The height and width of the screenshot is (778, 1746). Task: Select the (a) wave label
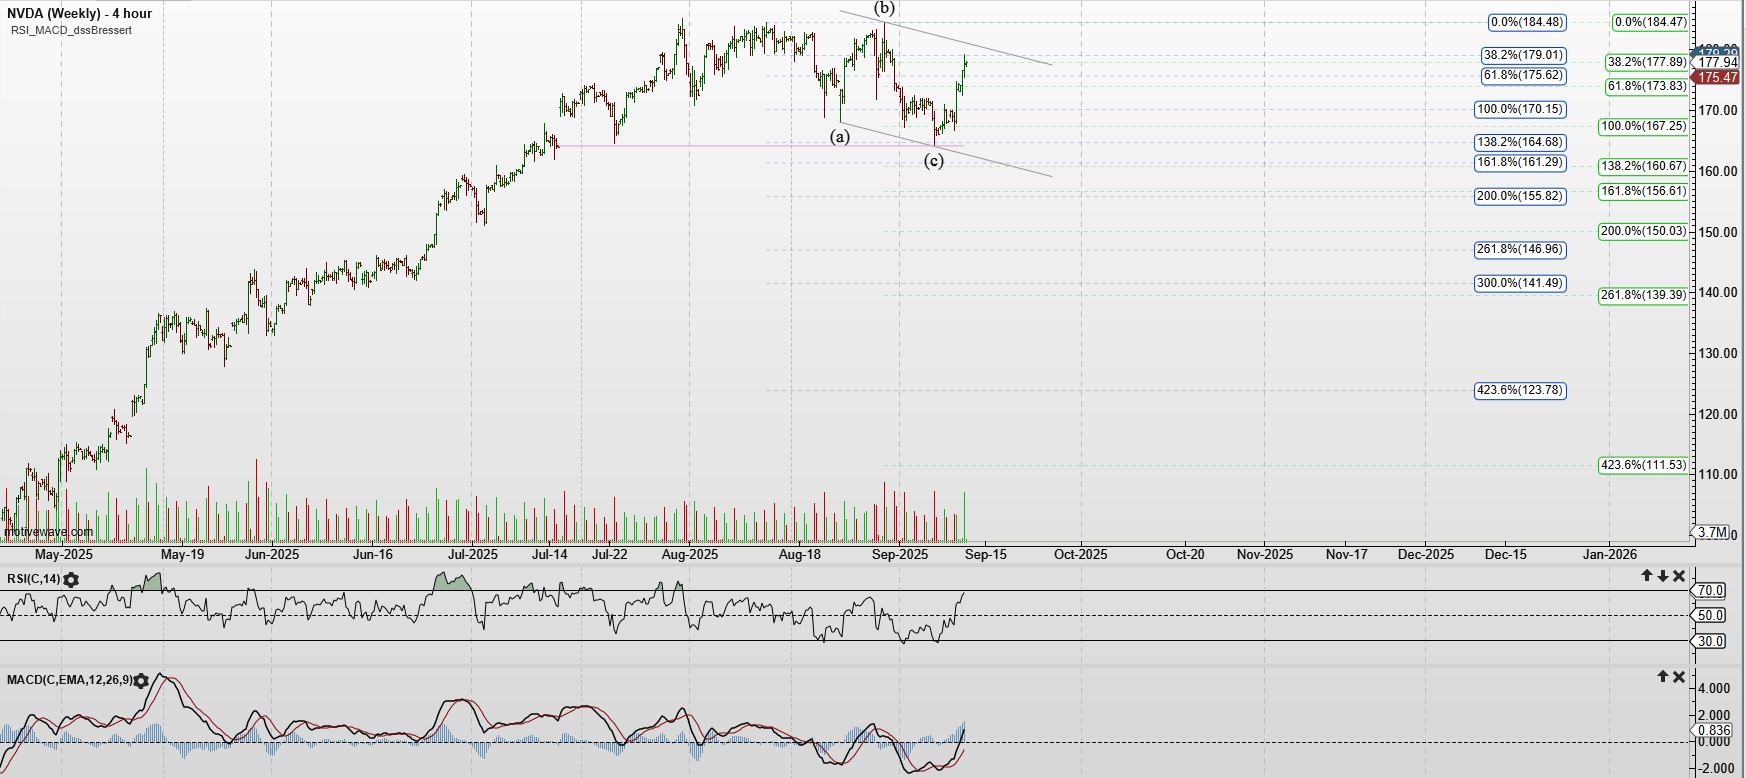(x=840, y=136)
